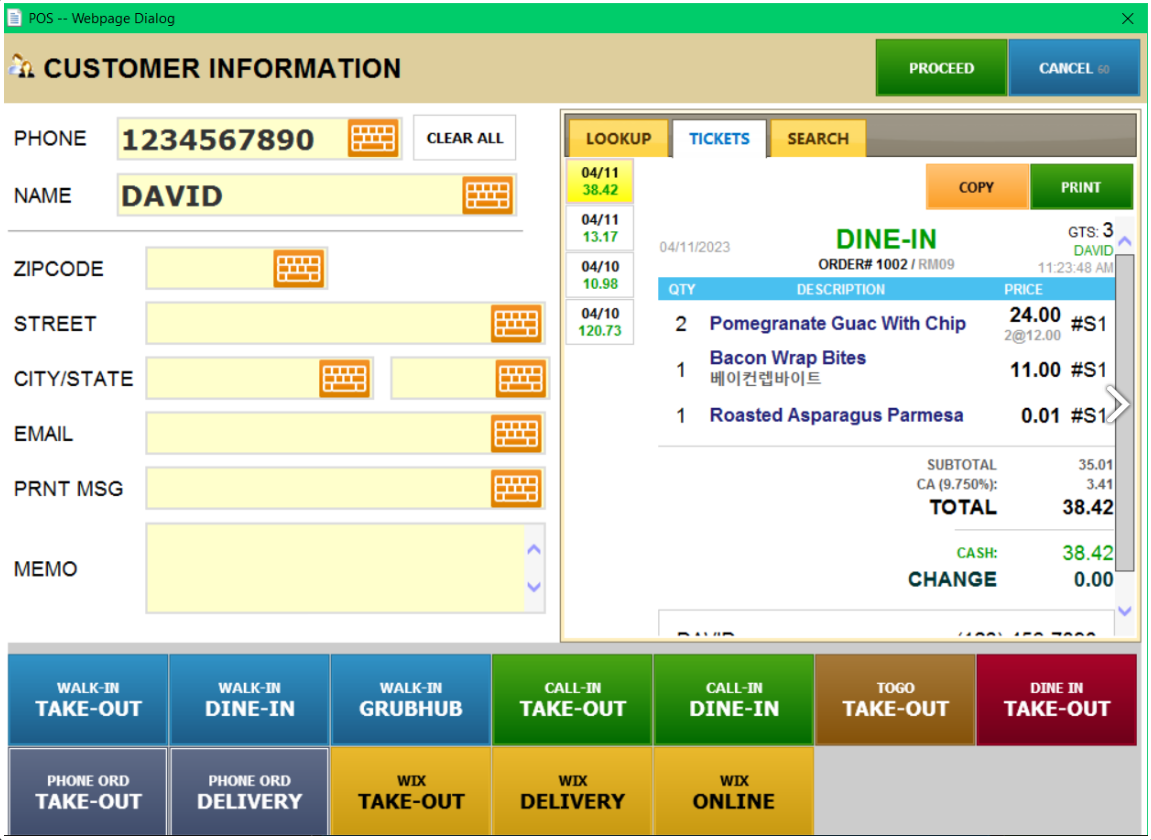Expand receipt with the right chevron arrow

click(1119, 404)
